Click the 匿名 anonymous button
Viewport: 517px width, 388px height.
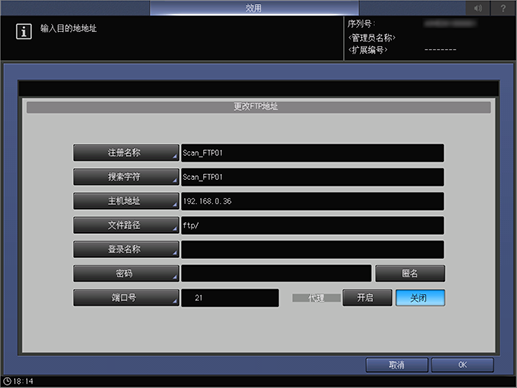410,273
